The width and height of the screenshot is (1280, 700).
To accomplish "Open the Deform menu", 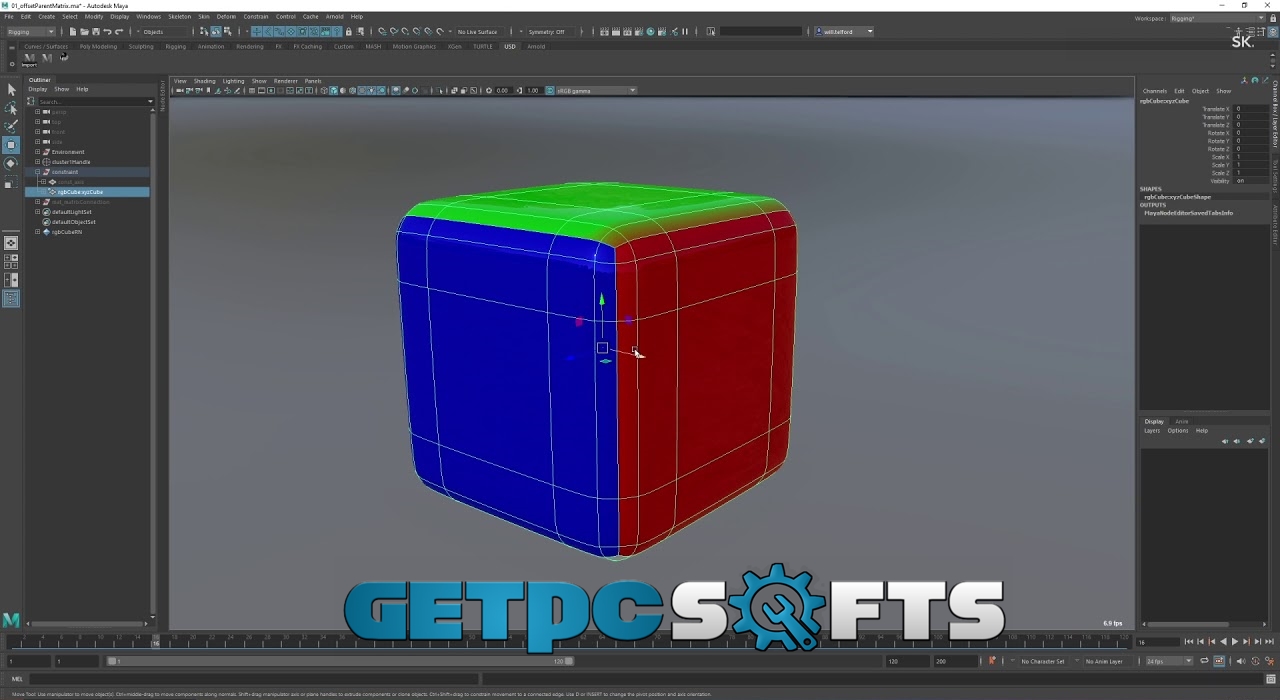I will [x=227, y=17].
